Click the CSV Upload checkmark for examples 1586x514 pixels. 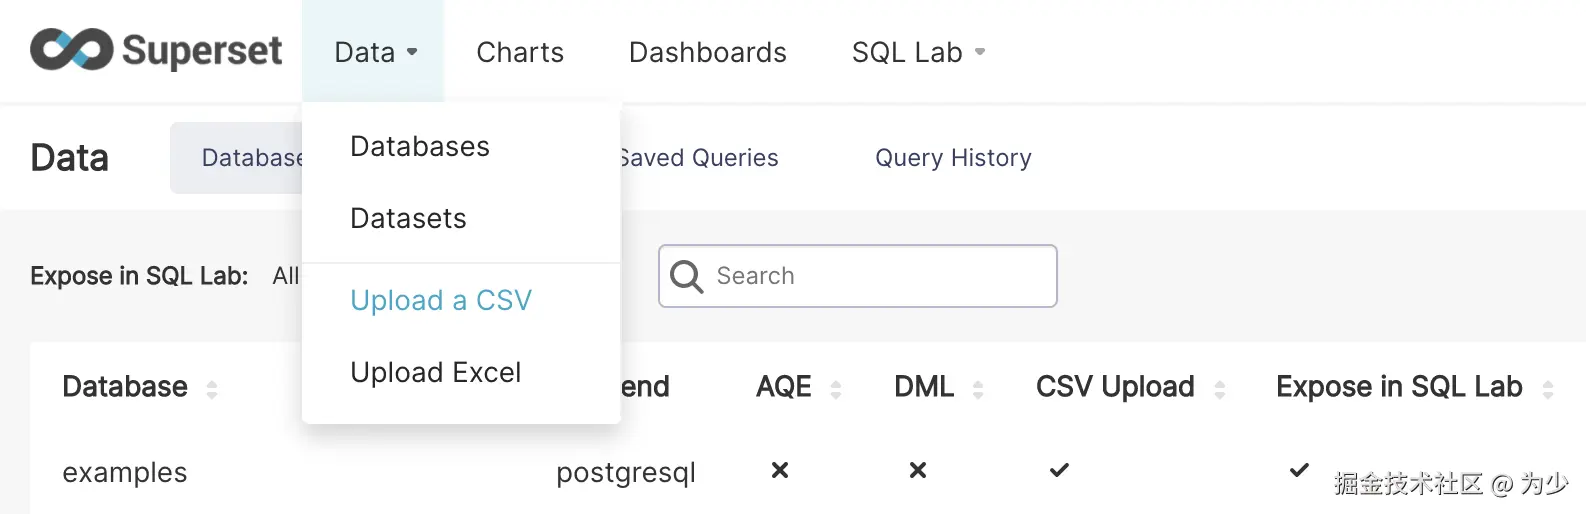[x=1059, y=470]
